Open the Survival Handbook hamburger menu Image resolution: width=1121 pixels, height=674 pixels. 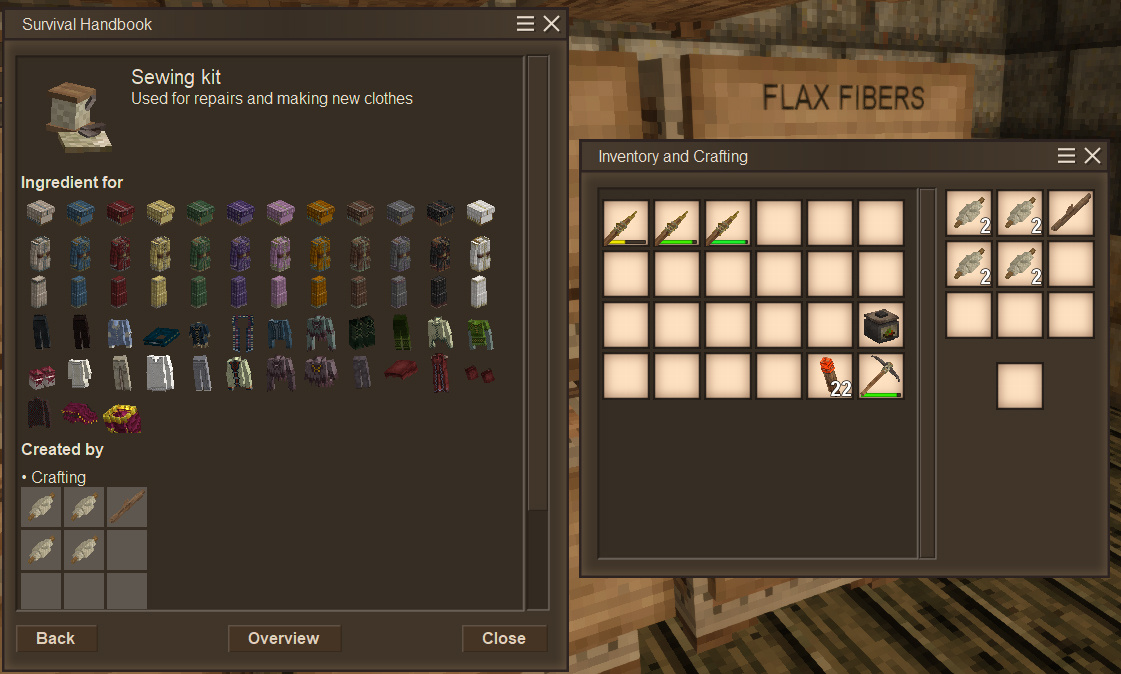[525, 24]
